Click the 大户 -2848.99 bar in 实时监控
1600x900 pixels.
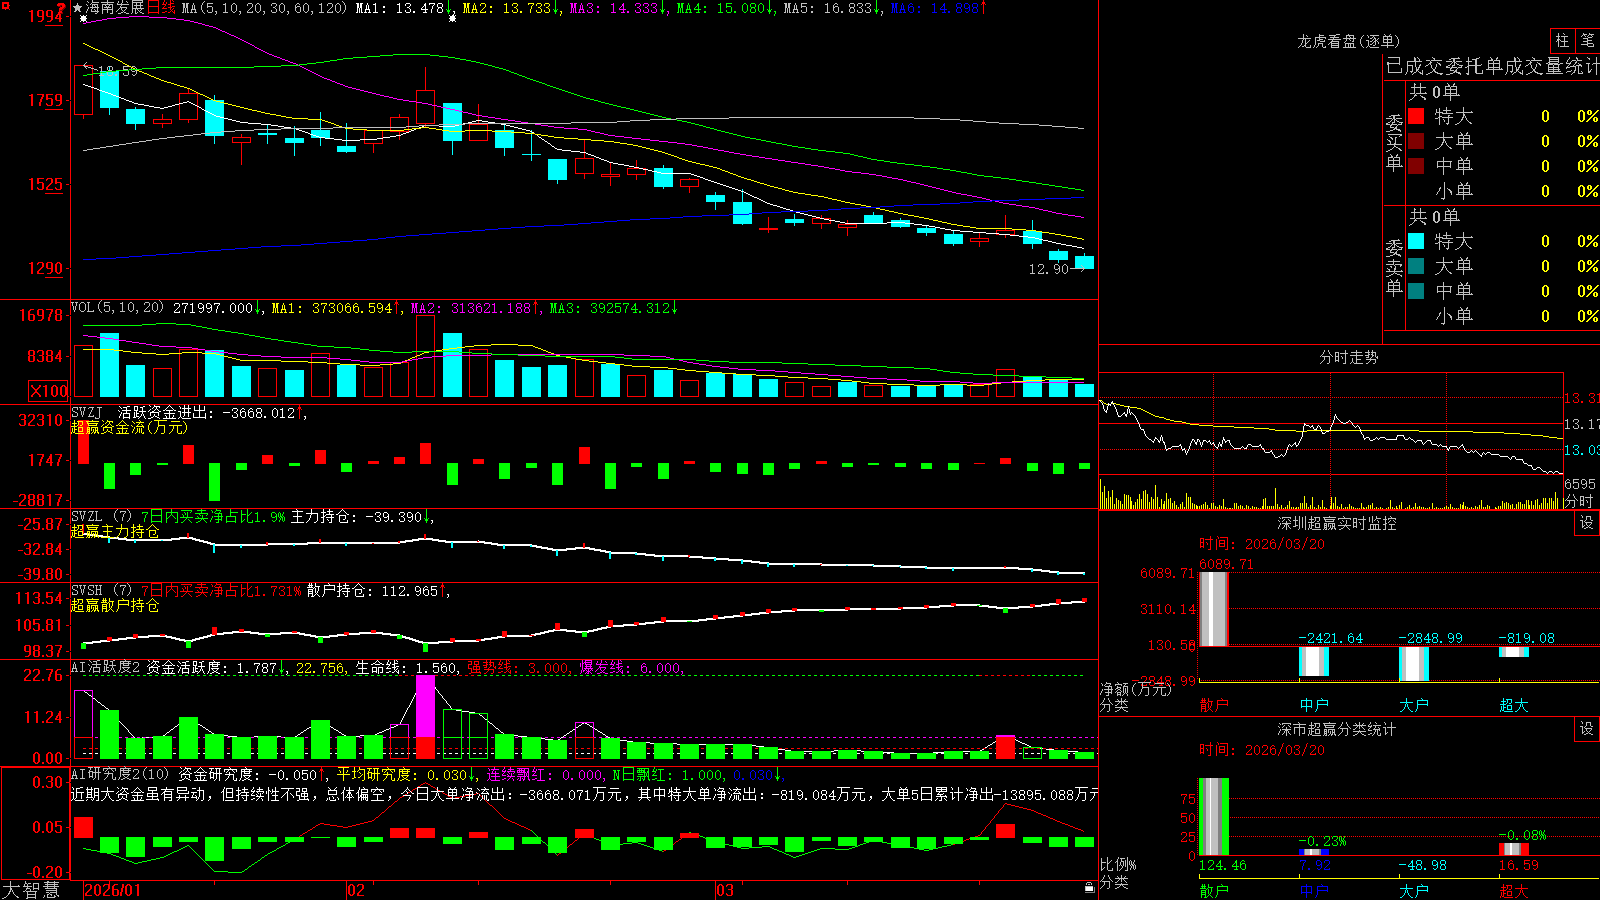tap(1413, 664)
